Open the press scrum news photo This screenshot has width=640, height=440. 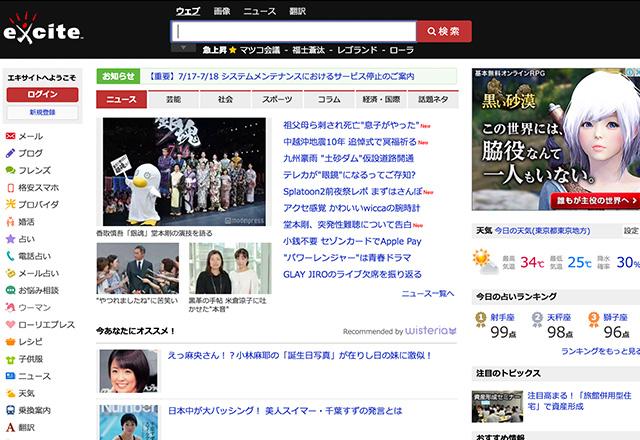click(x=138, y=269)
